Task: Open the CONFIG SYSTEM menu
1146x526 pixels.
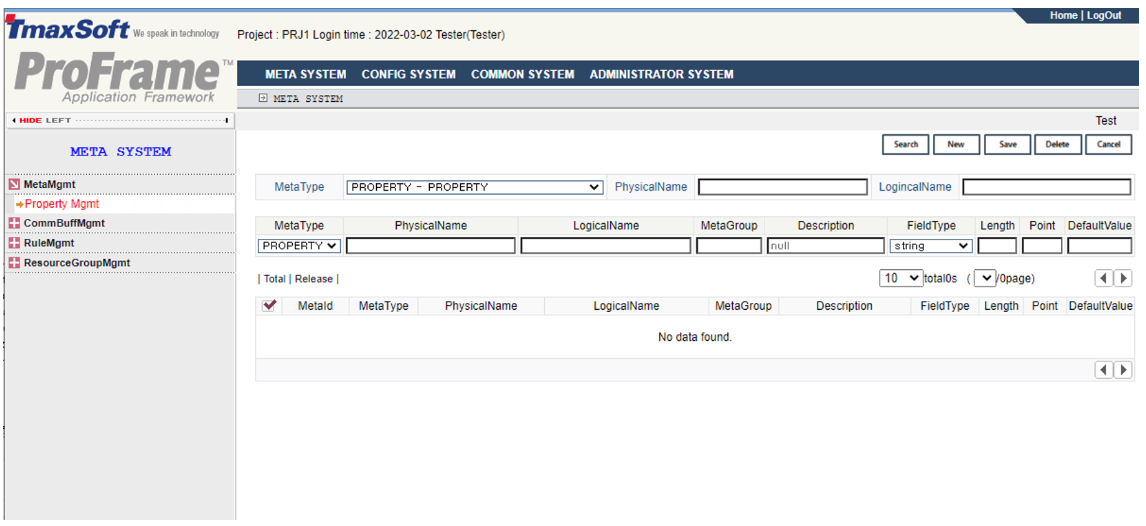Action: click(408, 74)
